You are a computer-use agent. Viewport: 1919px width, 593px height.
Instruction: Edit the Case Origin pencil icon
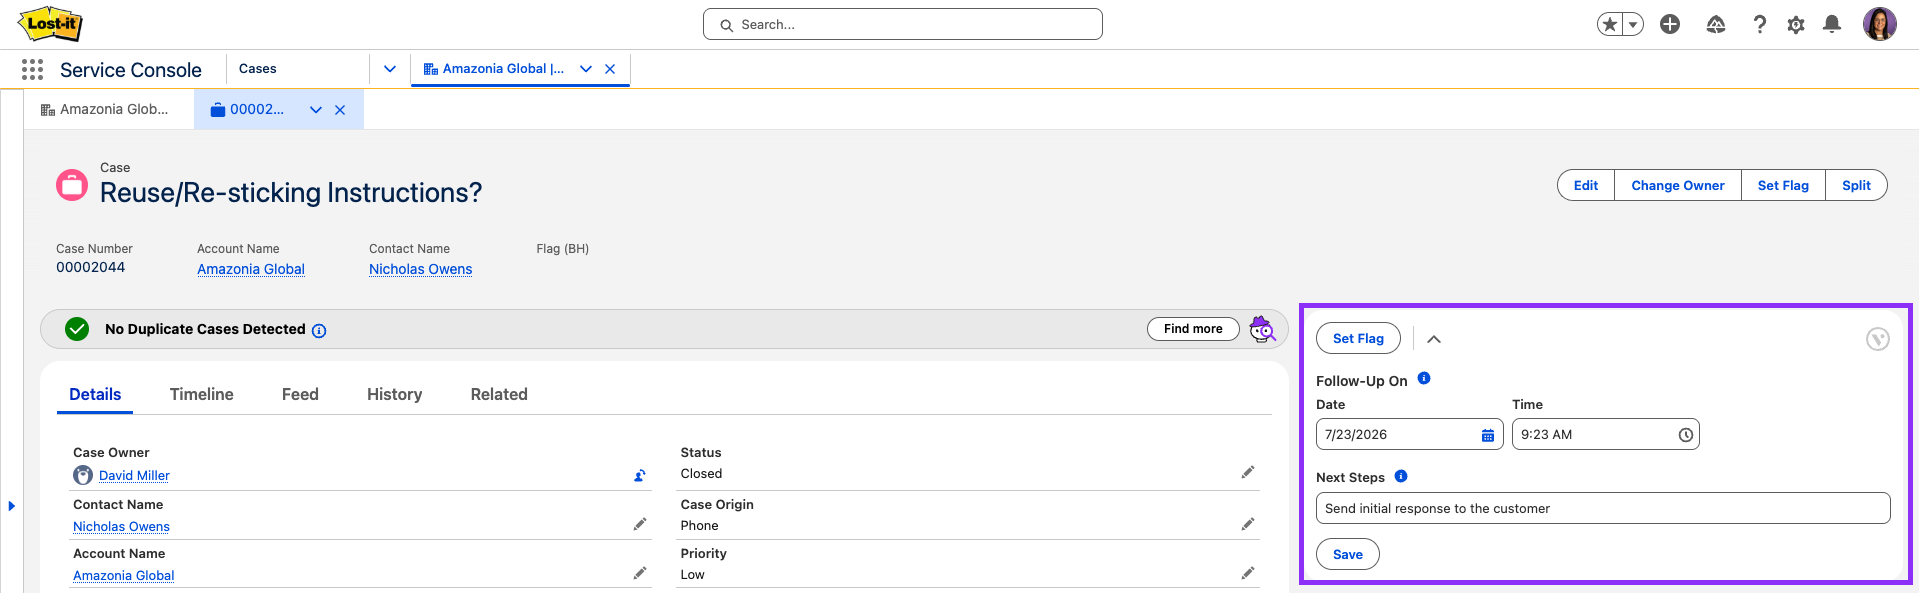click(x=1248, y=524)
